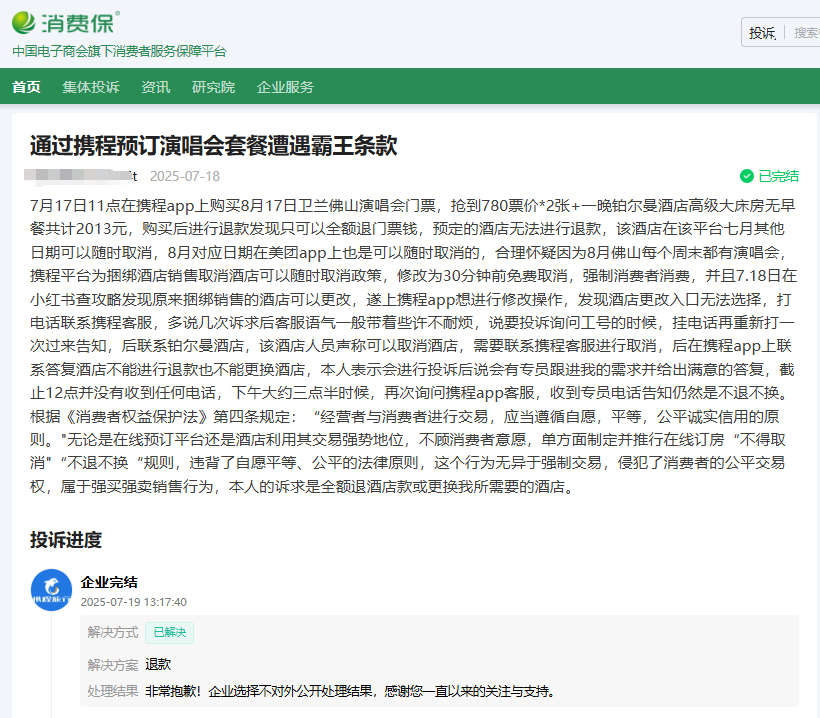Click the blurred complainant username

pos(81,176)
